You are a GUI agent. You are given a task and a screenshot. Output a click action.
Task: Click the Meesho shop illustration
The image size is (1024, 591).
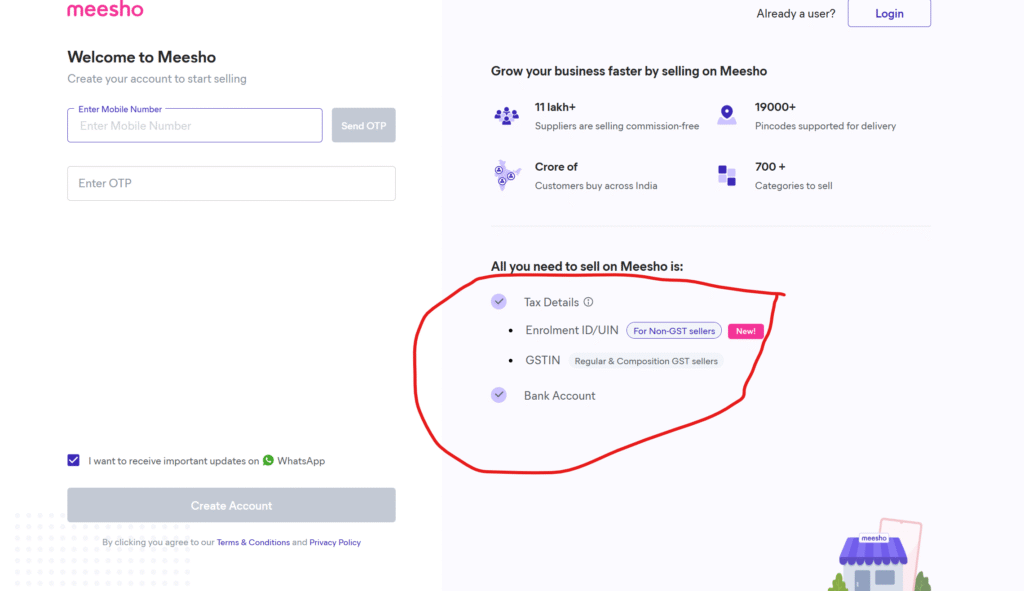coord(873,562)
